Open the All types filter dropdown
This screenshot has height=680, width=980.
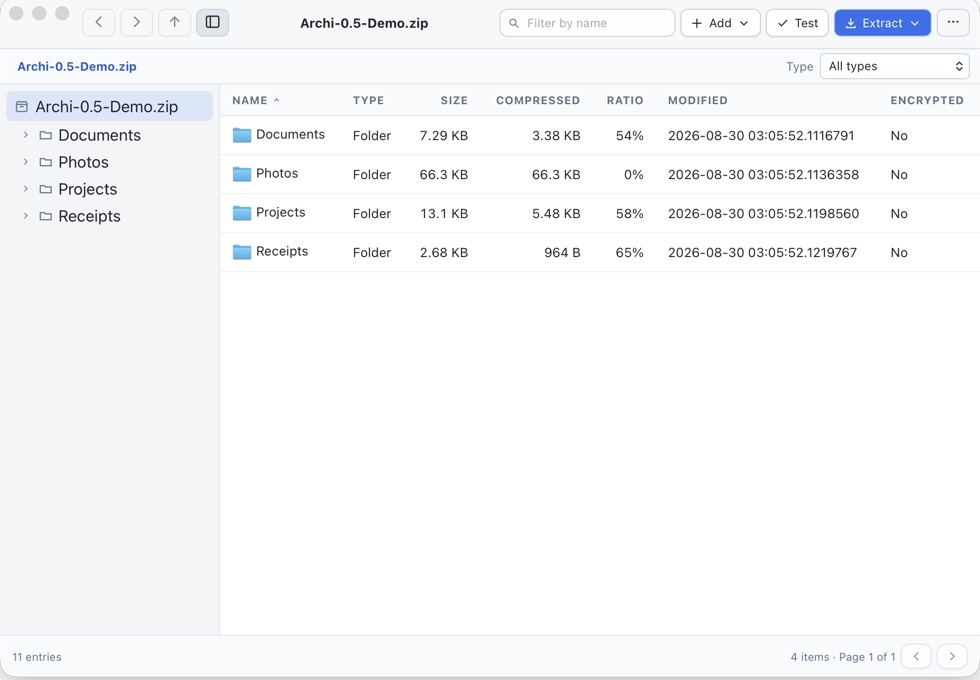tap(894, 66)
